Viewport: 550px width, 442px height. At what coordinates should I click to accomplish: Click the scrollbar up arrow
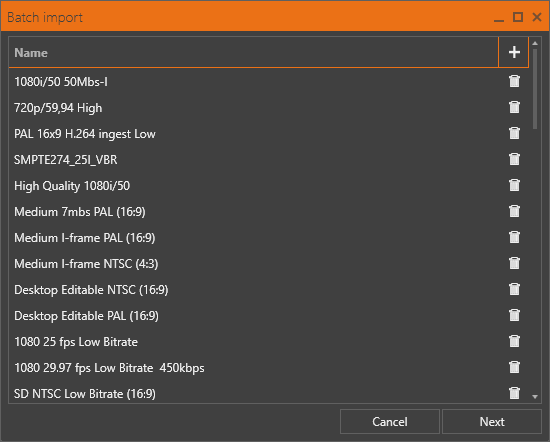point(535,43)
